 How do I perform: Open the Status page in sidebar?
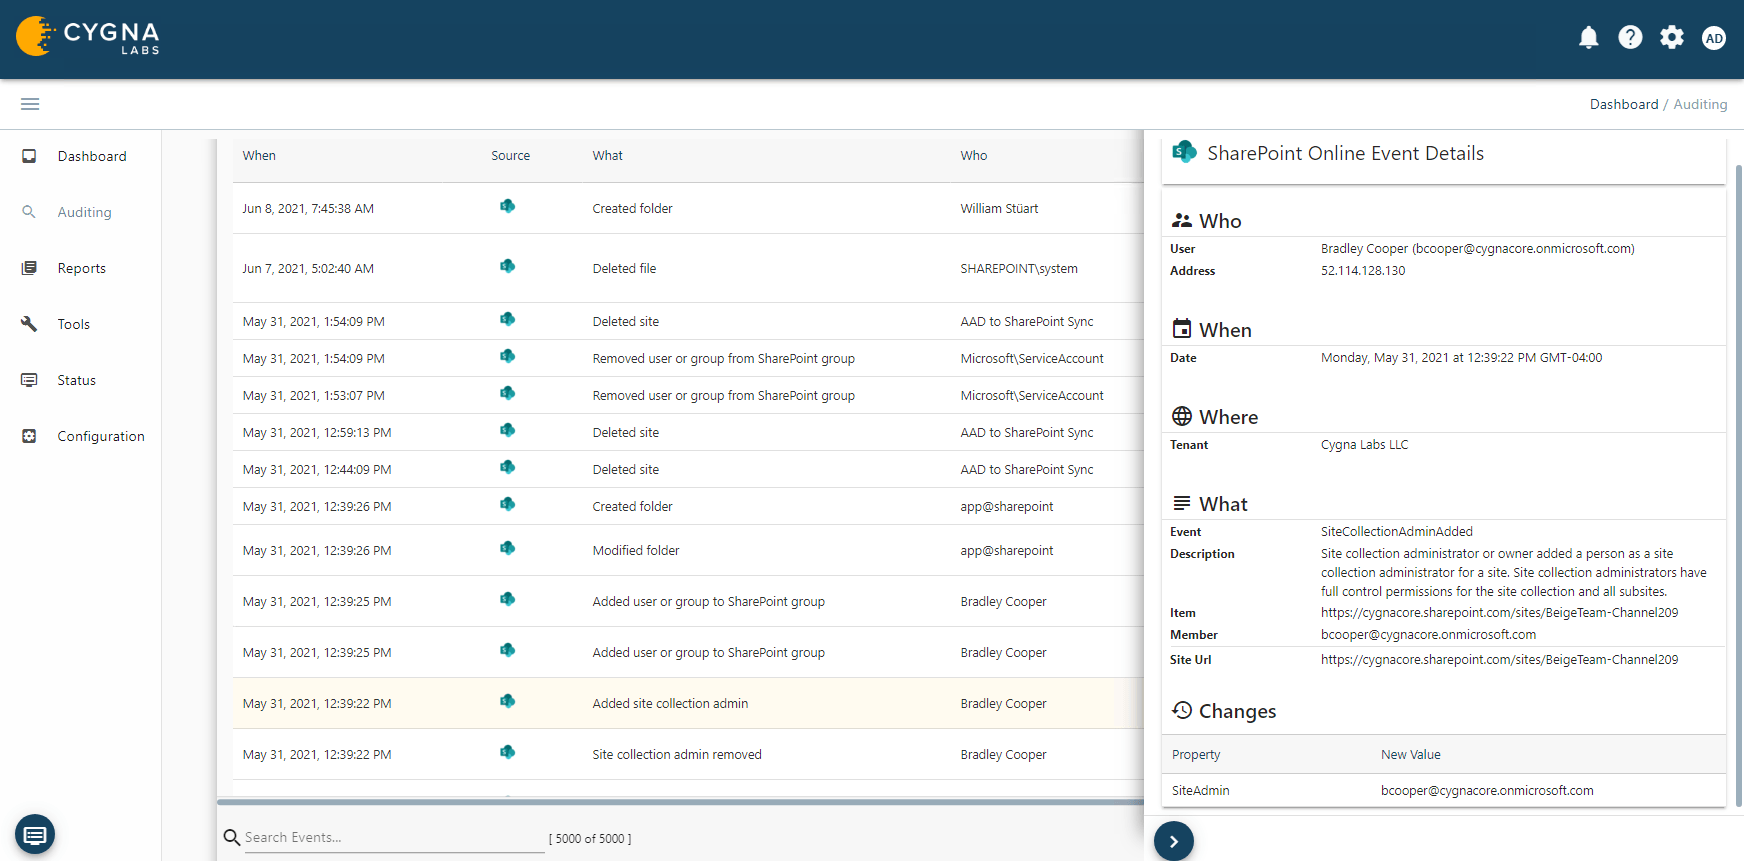76,380
